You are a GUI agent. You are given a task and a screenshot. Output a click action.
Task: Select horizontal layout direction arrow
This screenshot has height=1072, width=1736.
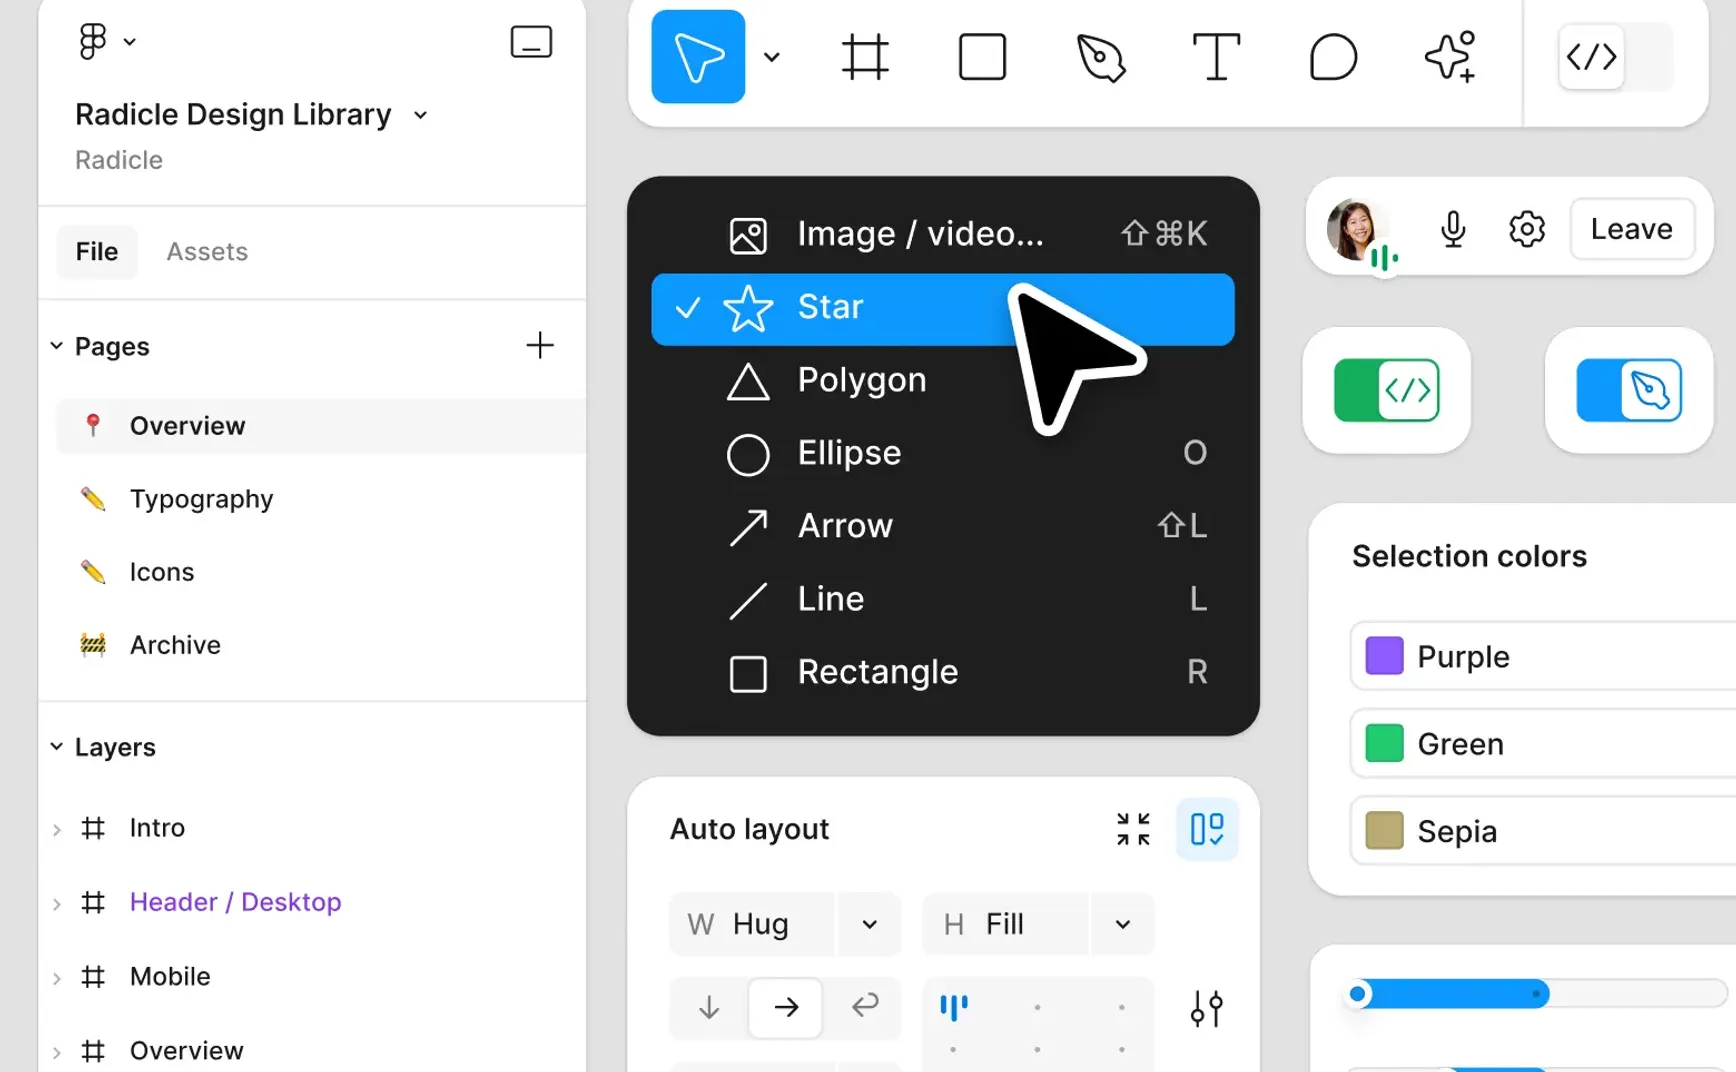pos(786,1007)
